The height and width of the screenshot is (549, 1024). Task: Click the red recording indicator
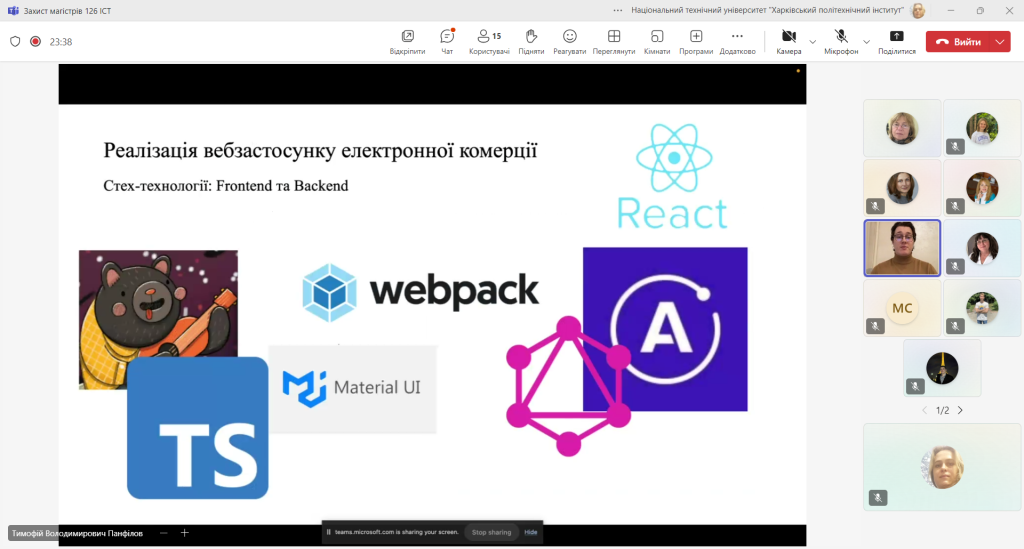pos(35,41)
